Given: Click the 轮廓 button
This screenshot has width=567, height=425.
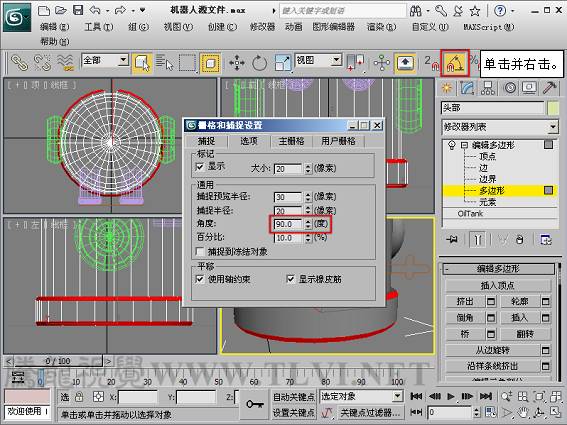Looking at the screenshot, I should [x=520, y=301].
